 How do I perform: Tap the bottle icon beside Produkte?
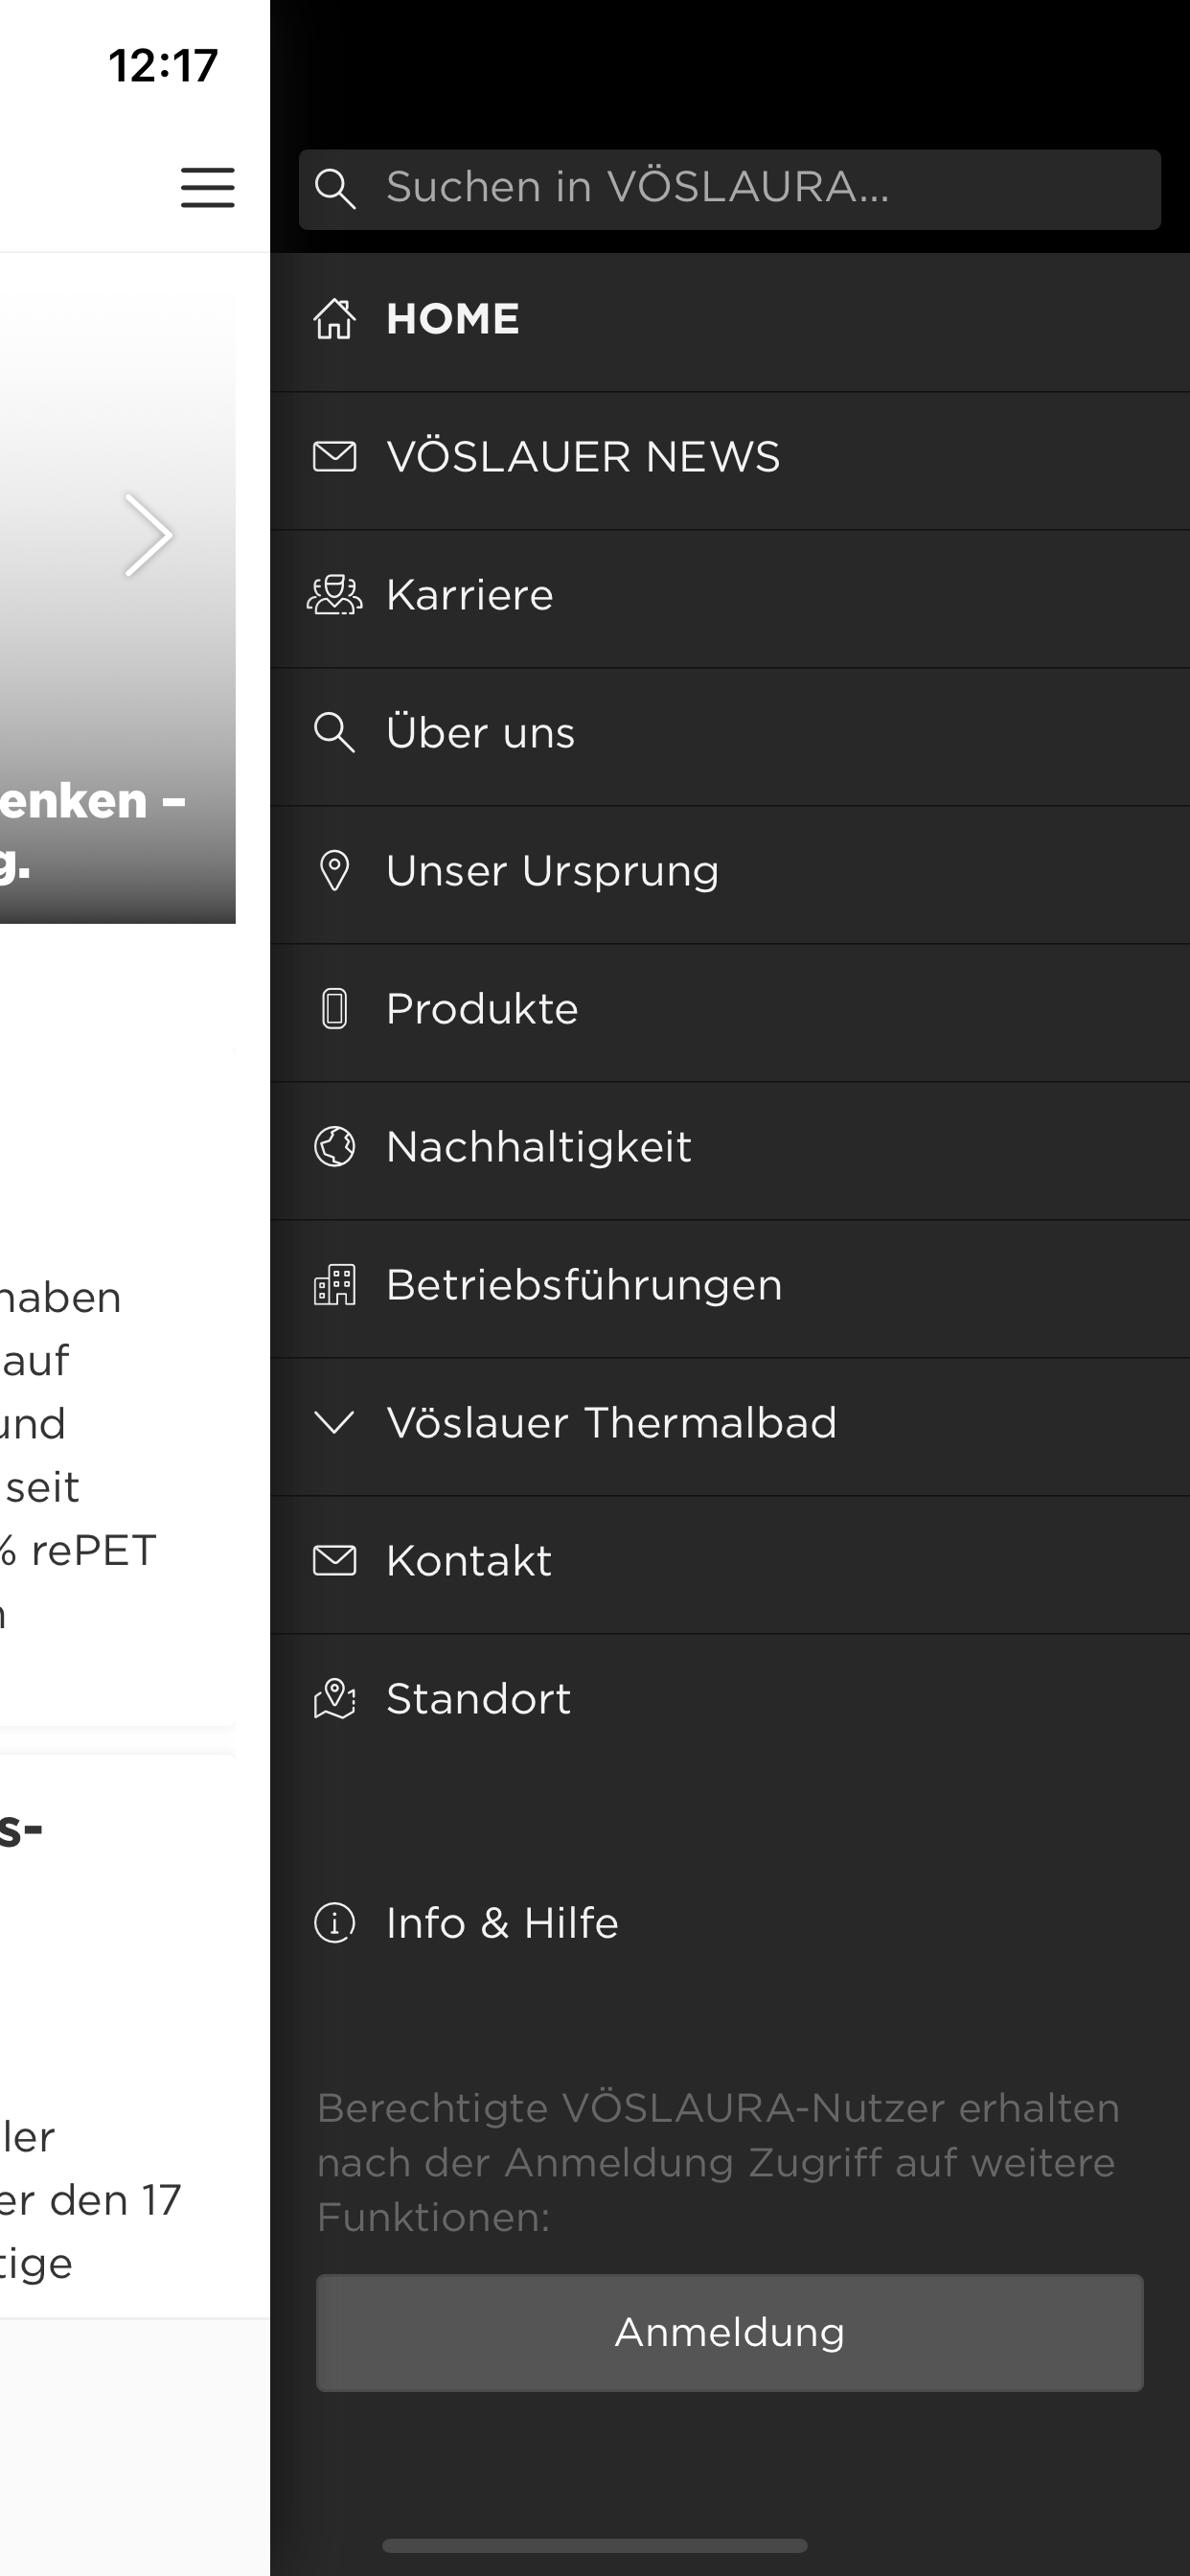coord(334,1009)
